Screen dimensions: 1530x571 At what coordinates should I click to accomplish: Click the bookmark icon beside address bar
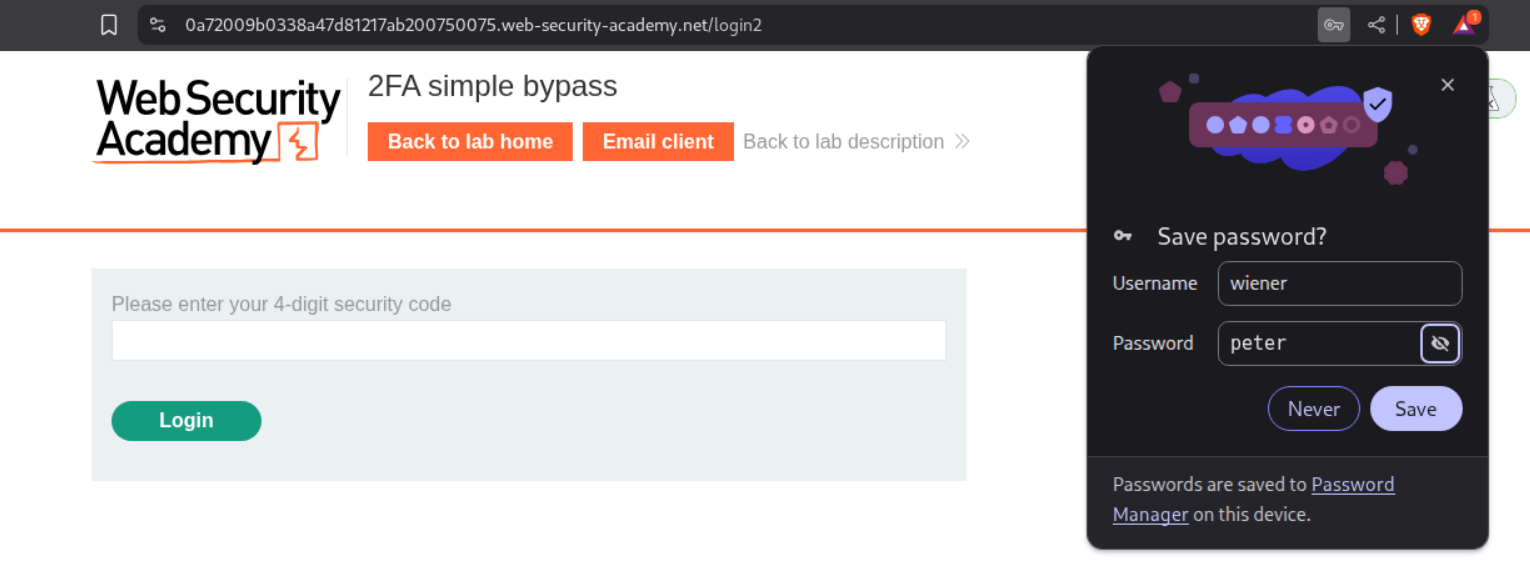click(109, 25)
